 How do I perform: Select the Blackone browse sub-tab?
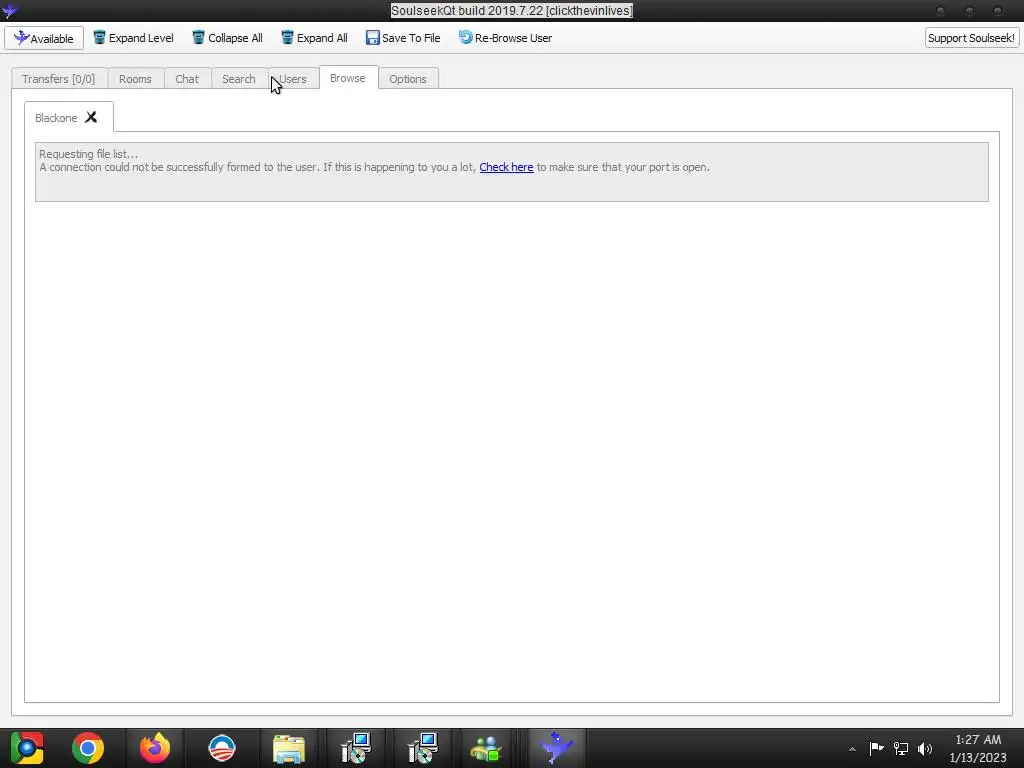(56, 118)
